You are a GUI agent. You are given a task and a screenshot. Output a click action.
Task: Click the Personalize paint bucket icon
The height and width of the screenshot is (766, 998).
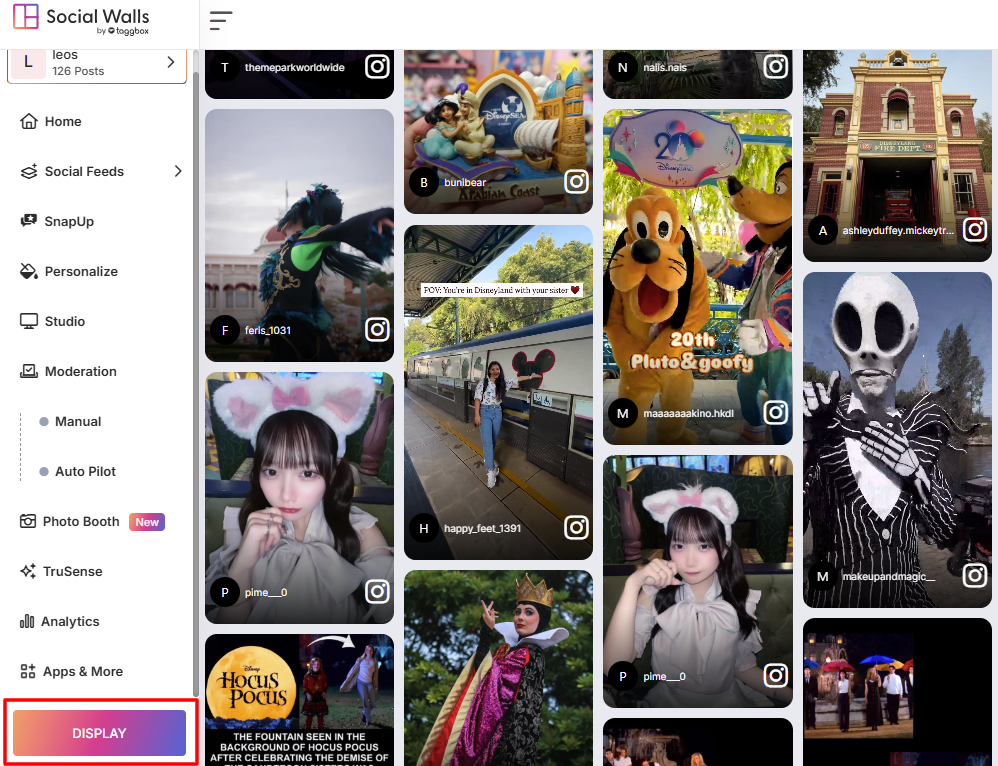(x=28, y=271)
